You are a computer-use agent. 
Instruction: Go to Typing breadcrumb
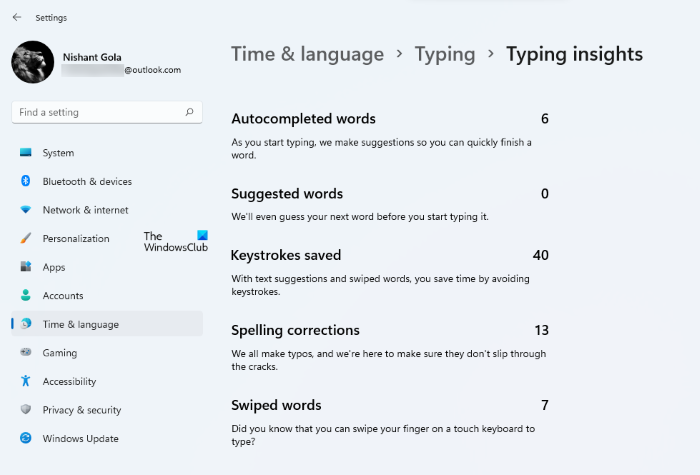(445, 55)
